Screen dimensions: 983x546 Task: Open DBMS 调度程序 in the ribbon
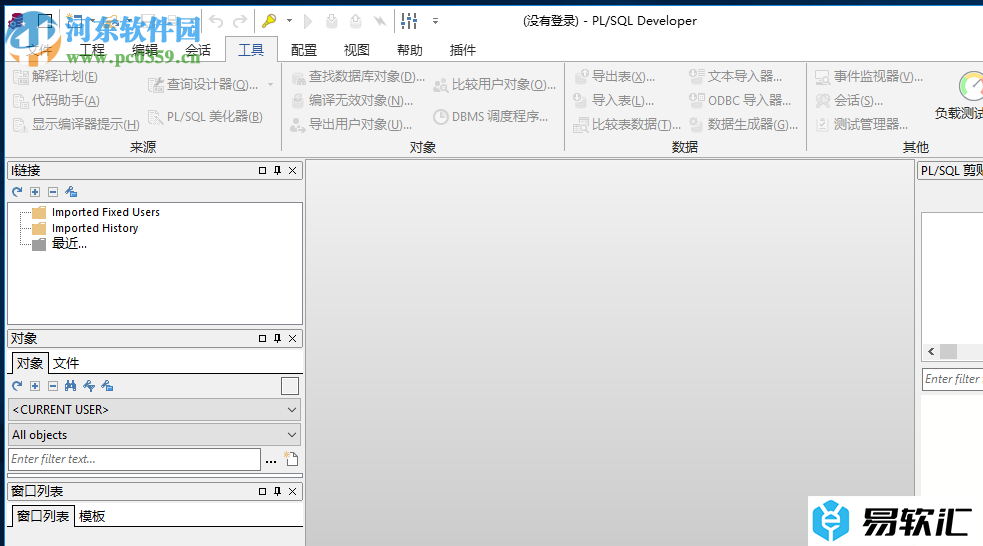491,117
